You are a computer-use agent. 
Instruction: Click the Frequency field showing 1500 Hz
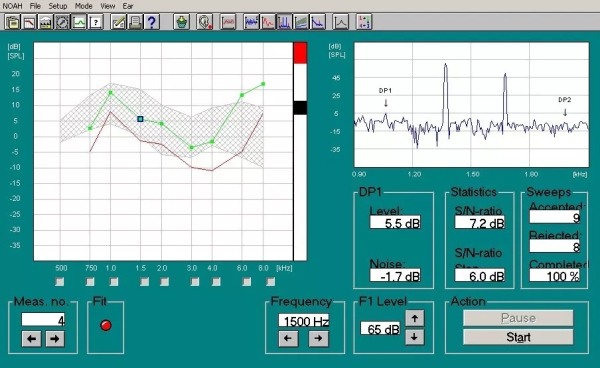304,321
